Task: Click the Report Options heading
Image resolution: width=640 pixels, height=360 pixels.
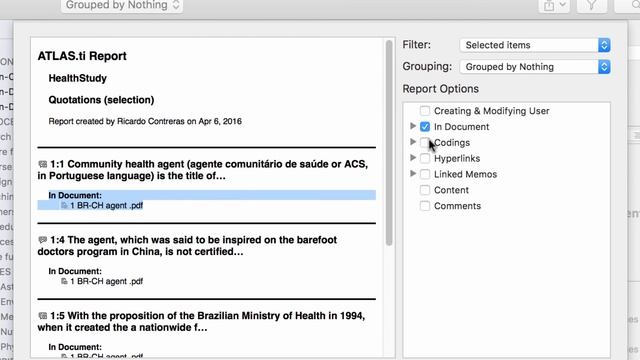Action: (x=440, y=89)
